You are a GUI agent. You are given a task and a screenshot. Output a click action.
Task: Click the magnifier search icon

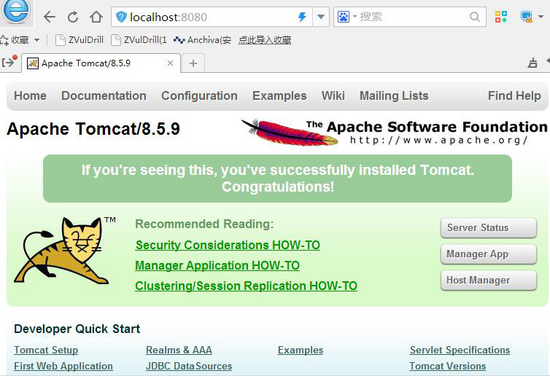point(474,16)
